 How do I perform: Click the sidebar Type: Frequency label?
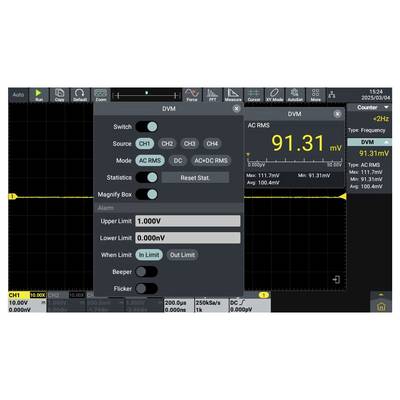click(366, 130)
